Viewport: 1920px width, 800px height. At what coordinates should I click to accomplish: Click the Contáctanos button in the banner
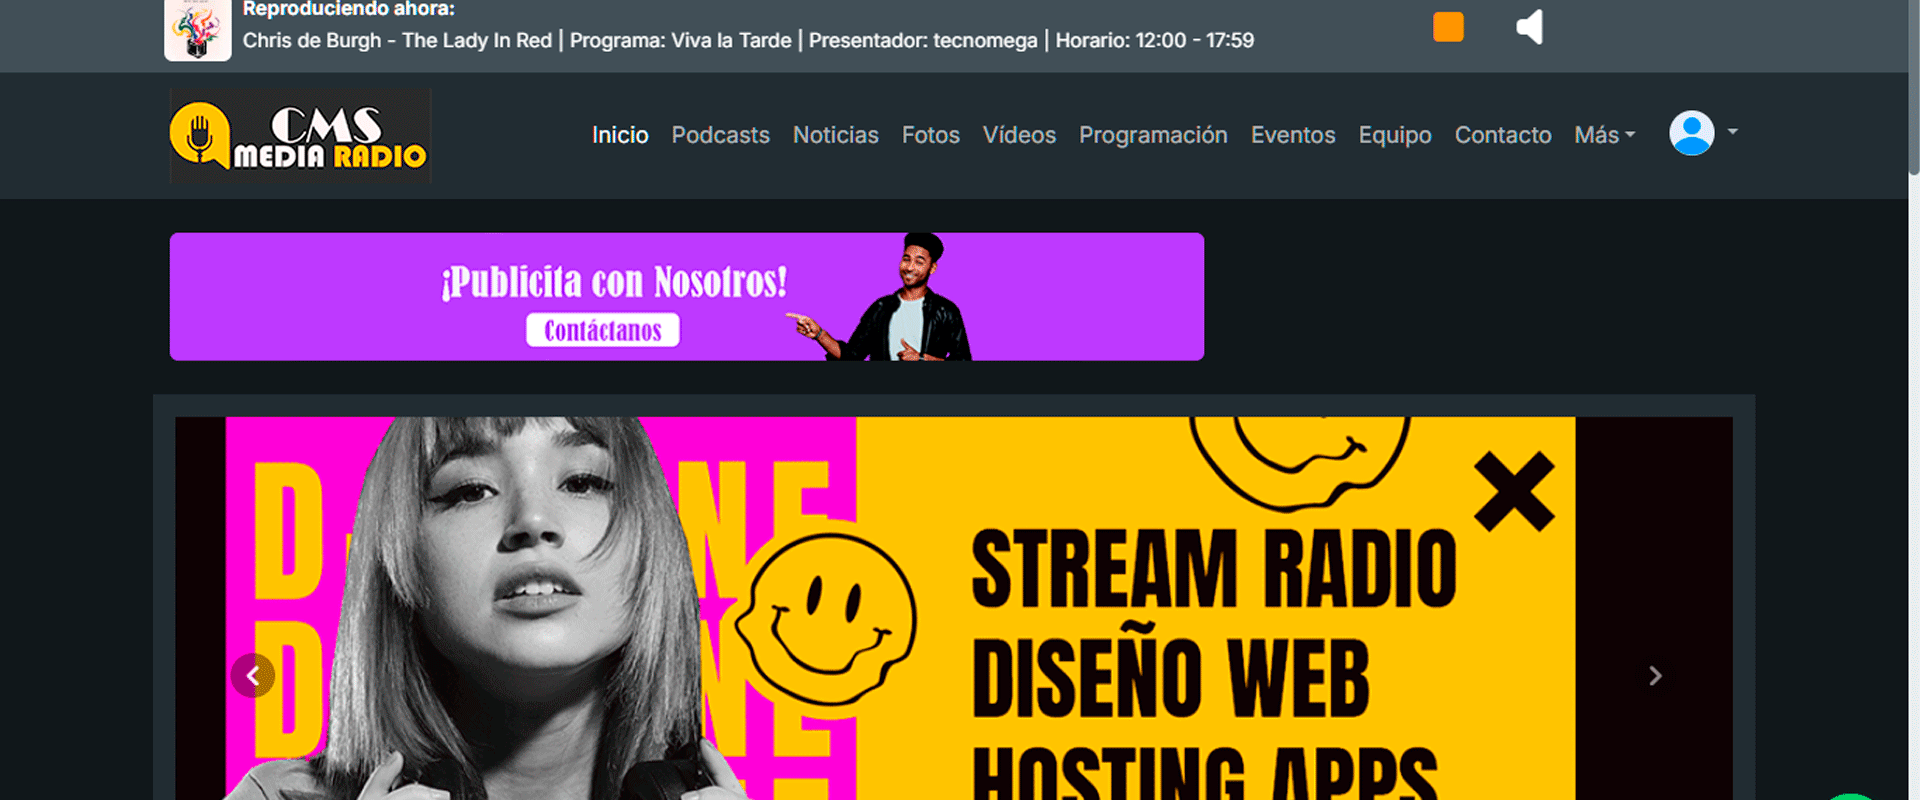(x=603, y=330)
